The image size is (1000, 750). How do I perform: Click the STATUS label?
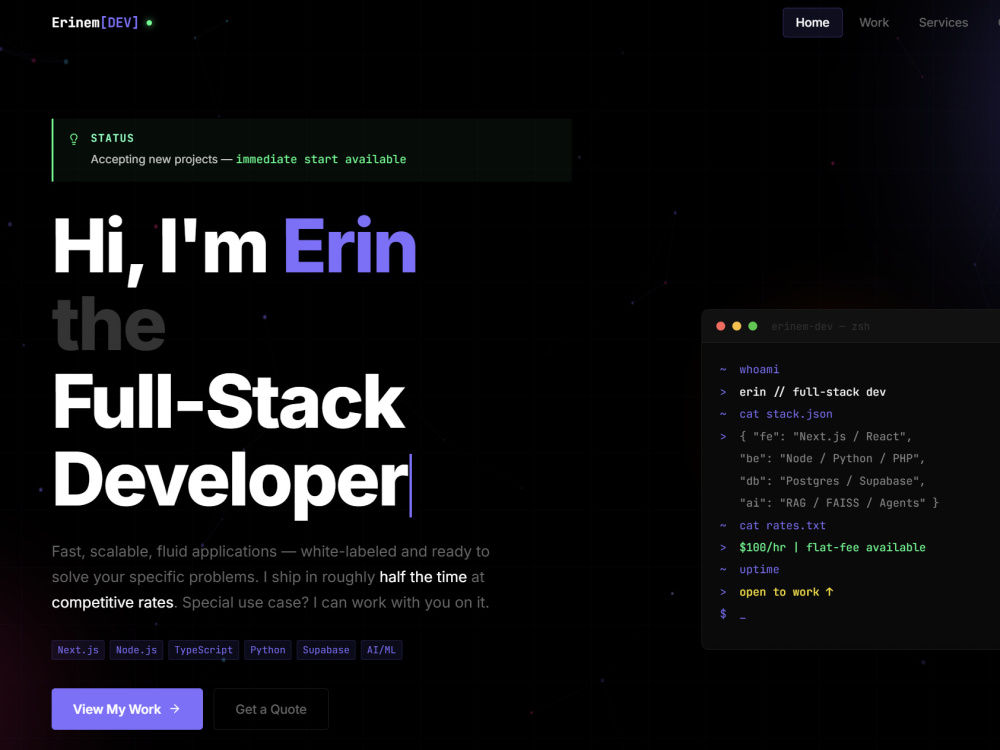click(112, 138)
